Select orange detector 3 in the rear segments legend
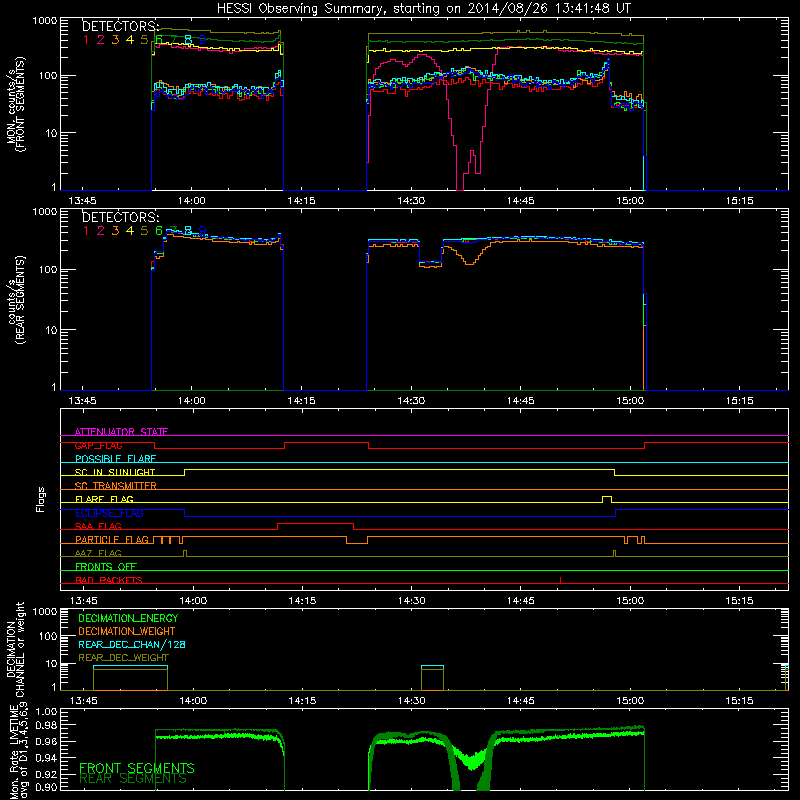 click(x=115, y=231)
